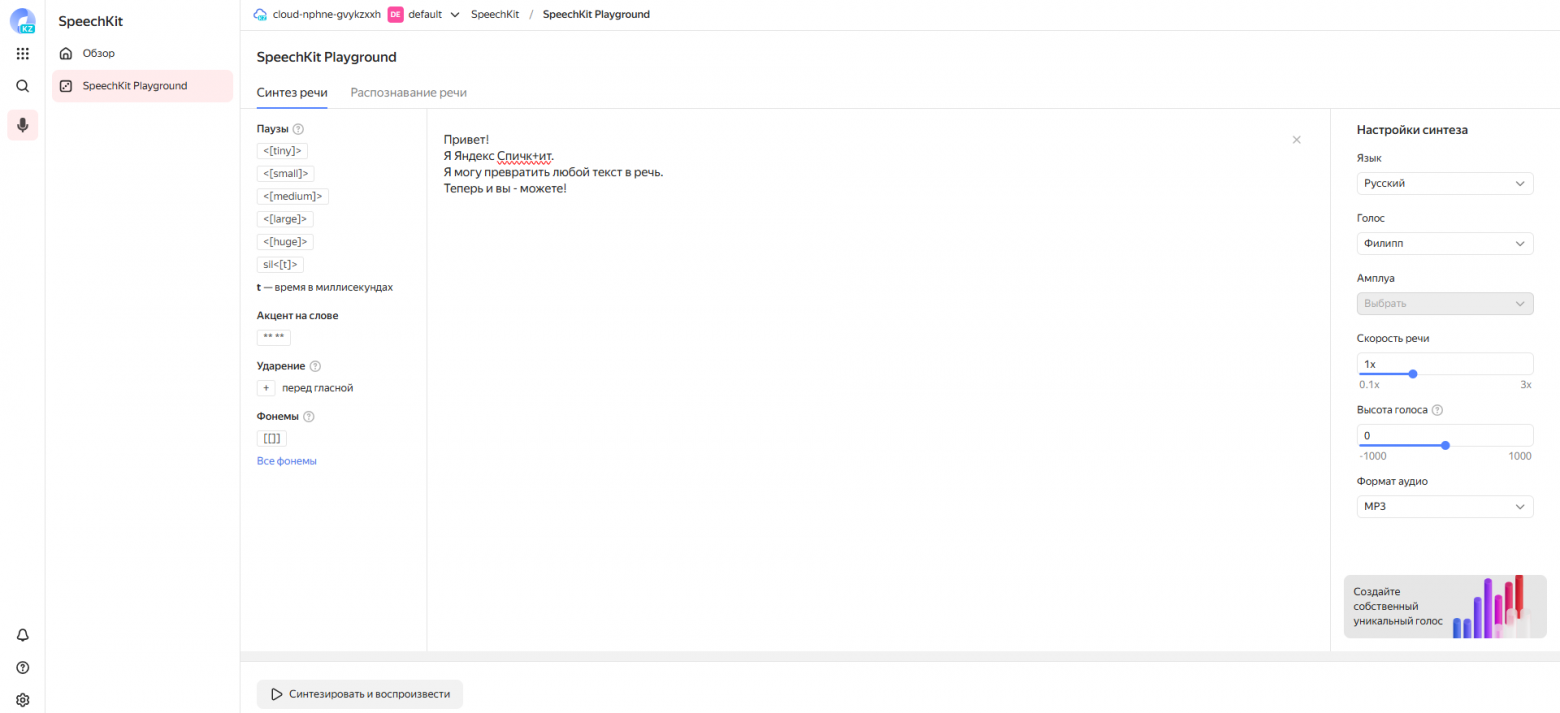Open the help question mark icon
This screenshot has width=1560, height=713.
coord(22,667)
